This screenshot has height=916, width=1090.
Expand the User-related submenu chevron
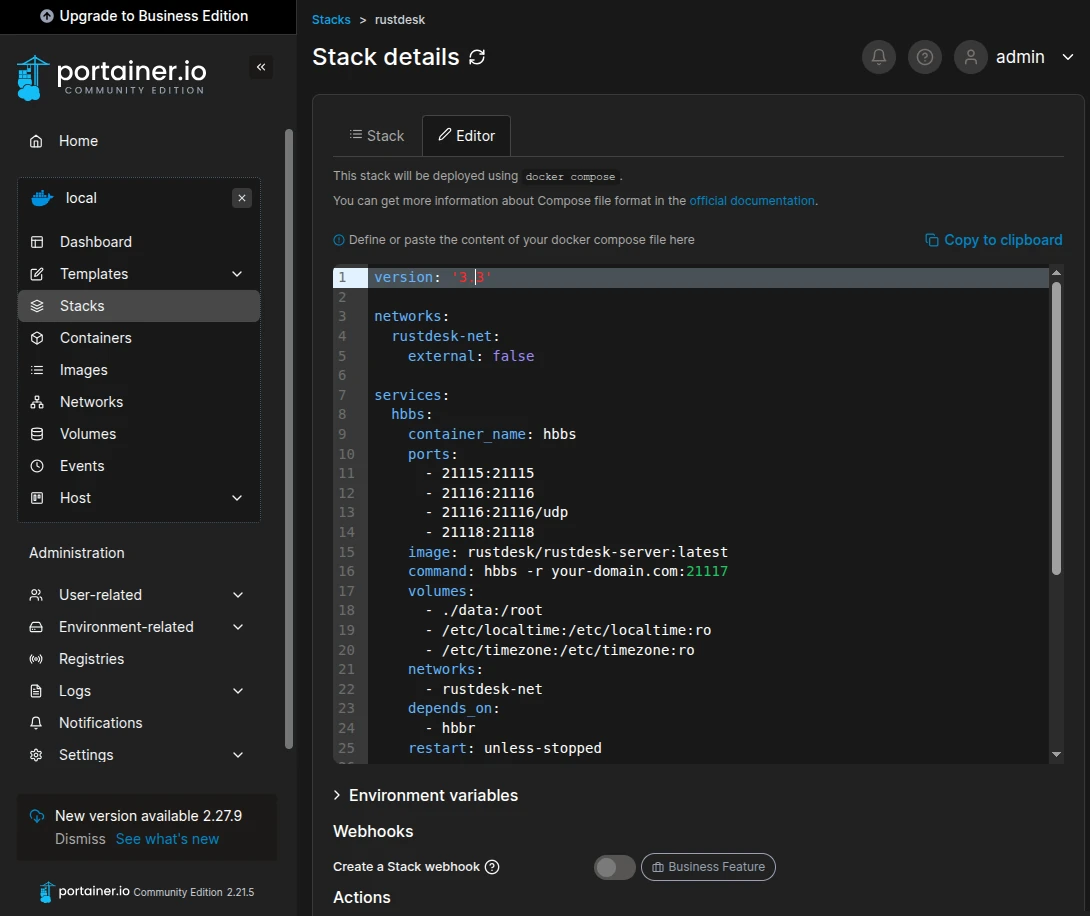(x=238, y=595)
